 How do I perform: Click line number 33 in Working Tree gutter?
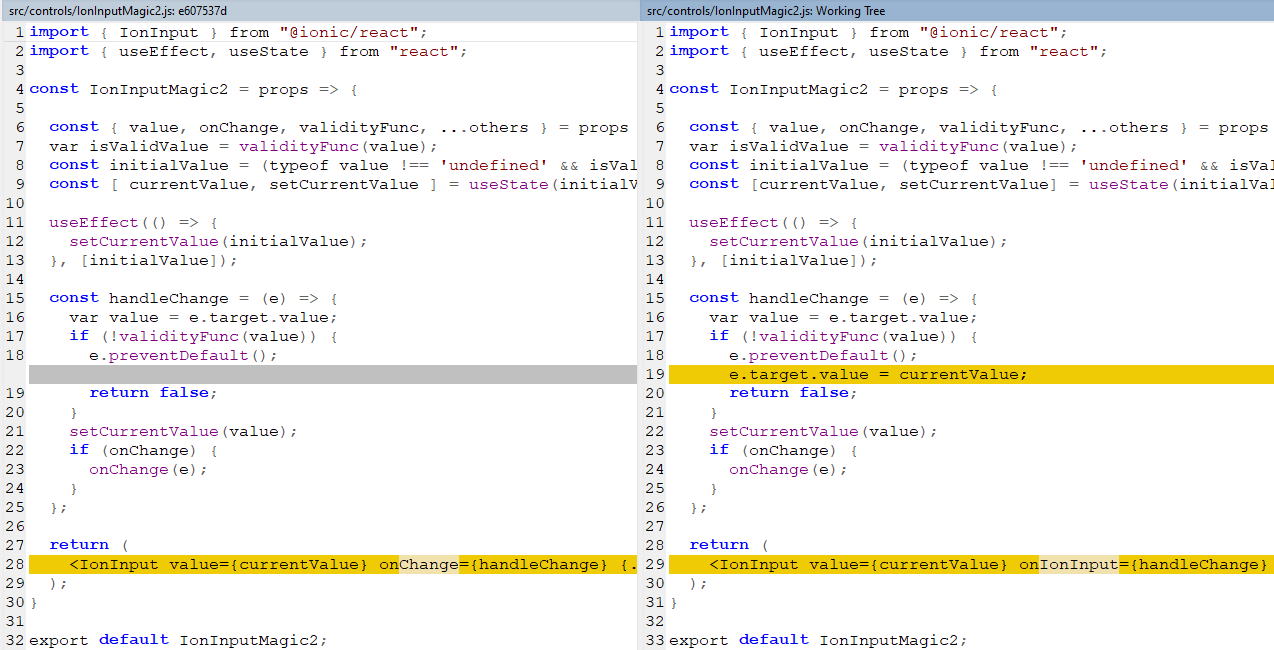coord(655,640)
